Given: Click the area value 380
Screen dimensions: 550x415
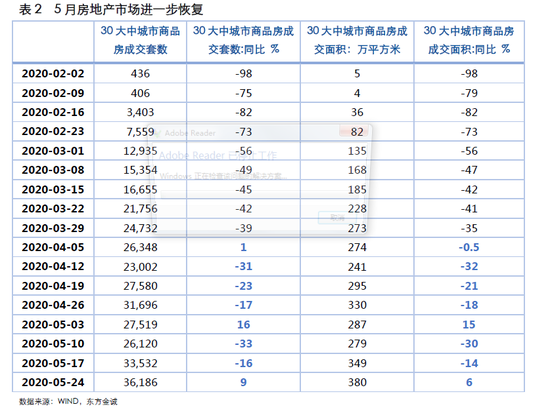Looking at the screenshot, I should [357, 382].
